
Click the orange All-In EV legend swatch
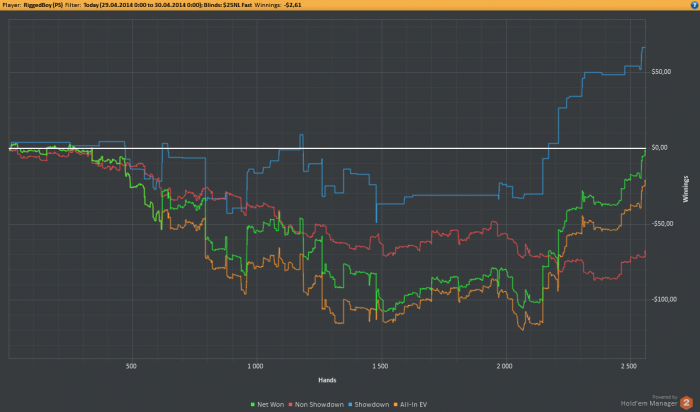pos(395,405)
